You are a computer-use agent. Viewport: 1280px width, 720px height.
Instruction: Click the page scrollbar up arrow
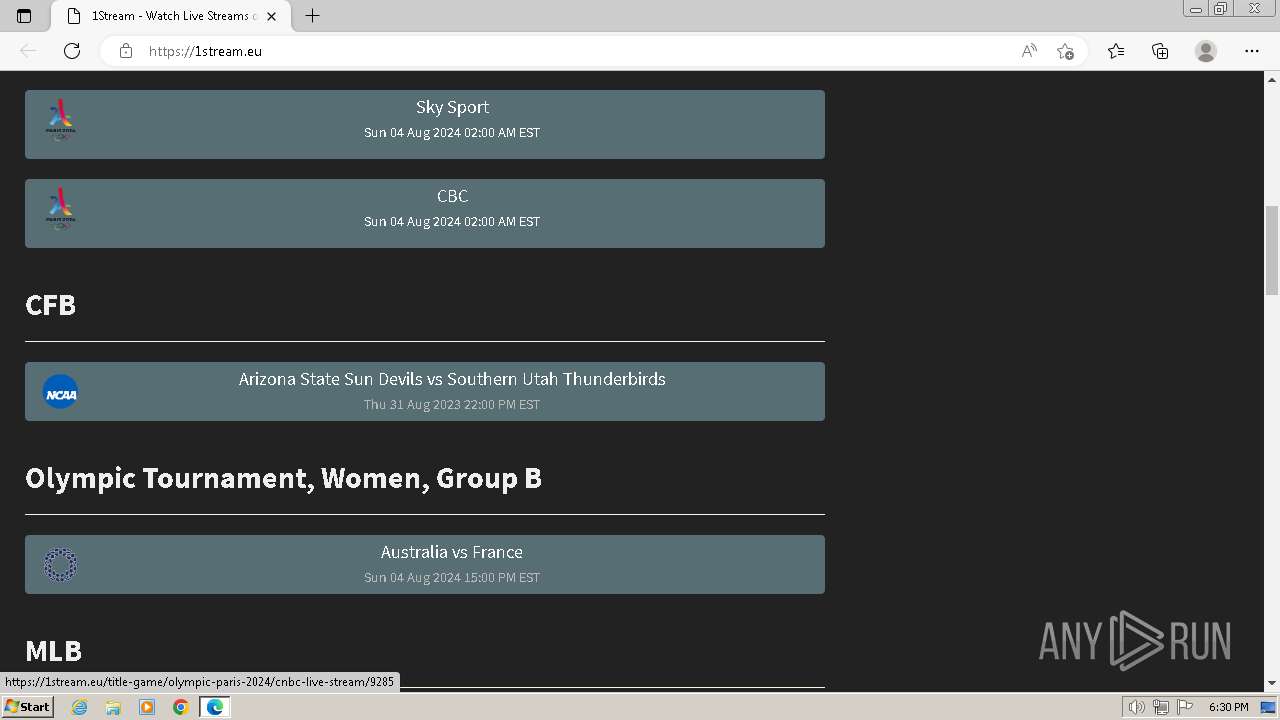click(1272, 79)
